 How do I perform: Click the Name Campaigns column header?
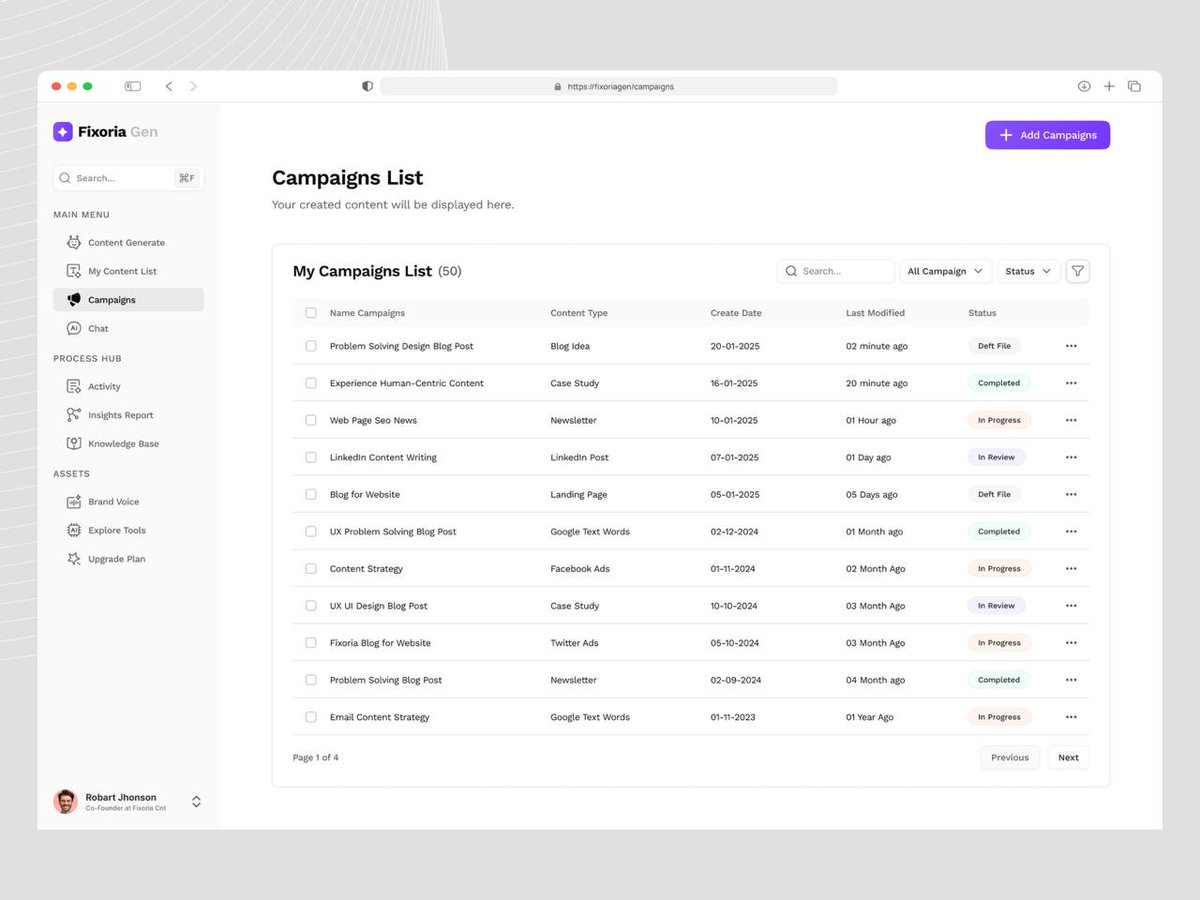coord(367,313)
